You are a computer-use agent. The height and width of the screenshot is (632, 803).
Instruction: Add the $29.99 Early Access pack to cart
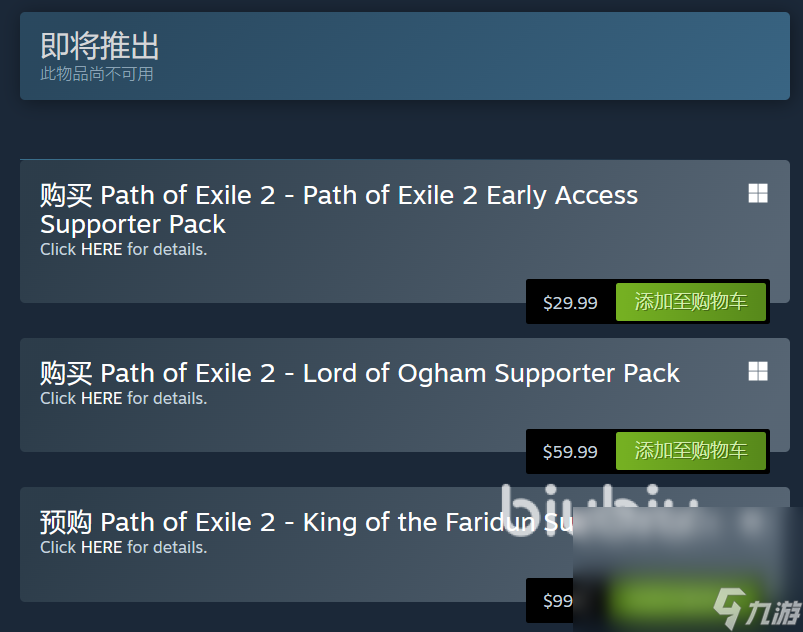click(x=690, y=302)
